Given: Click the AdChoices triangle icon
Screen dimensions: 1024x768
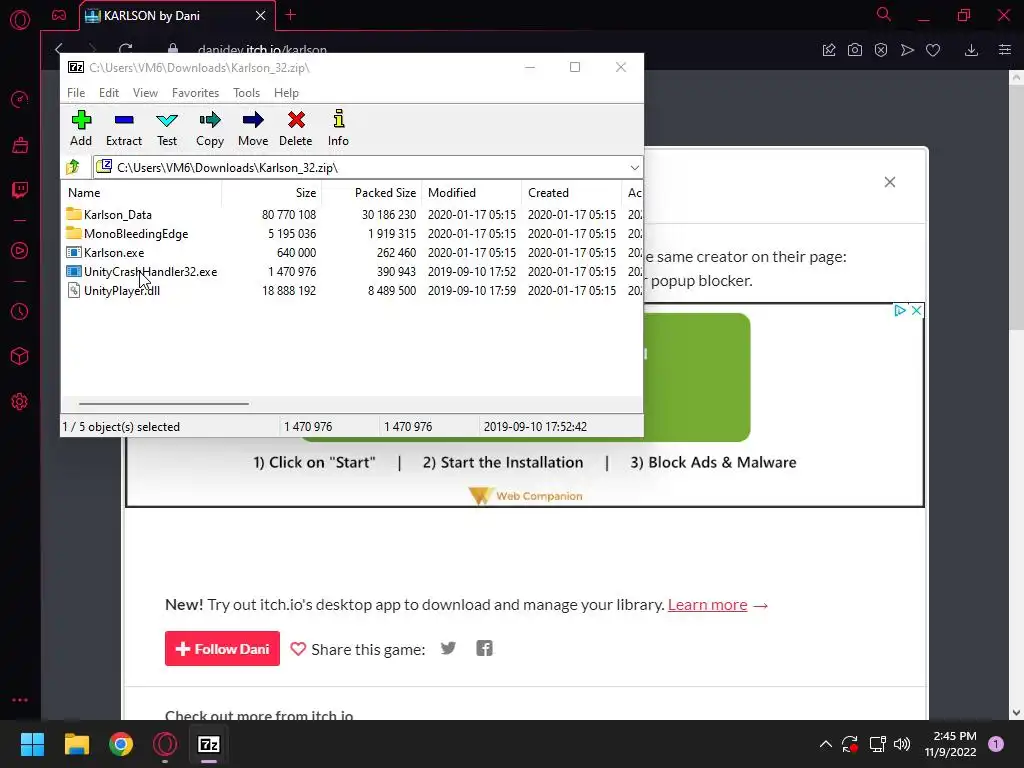Looking at the screenshot, I should pos(900,310).
